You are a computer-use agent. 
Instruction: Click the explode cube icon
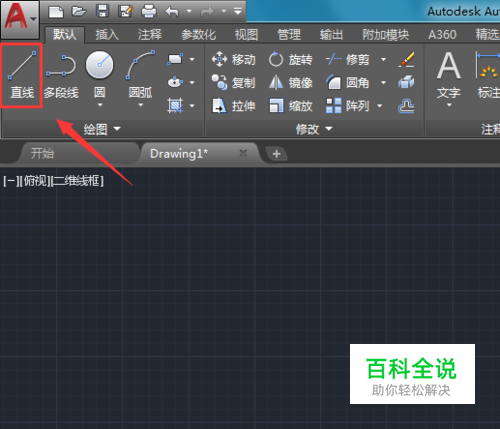tap(406, 82)
